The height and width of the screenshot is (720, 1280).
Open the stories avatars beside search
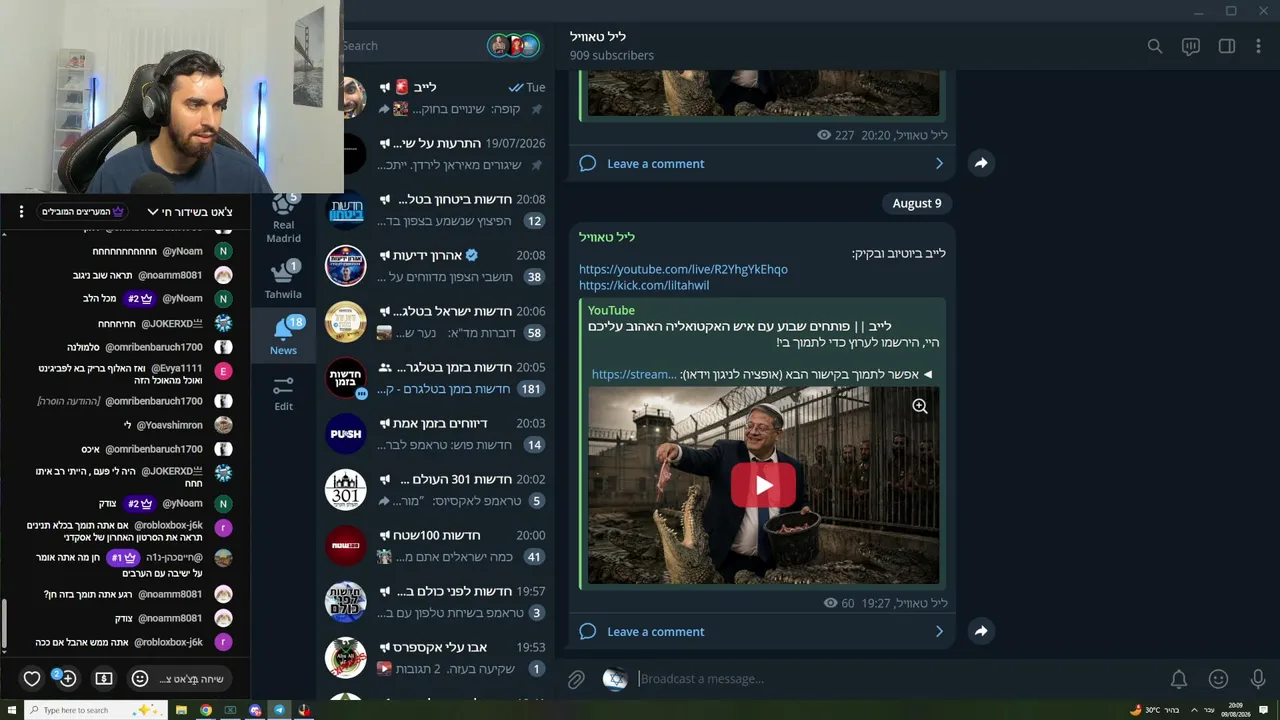514,45
